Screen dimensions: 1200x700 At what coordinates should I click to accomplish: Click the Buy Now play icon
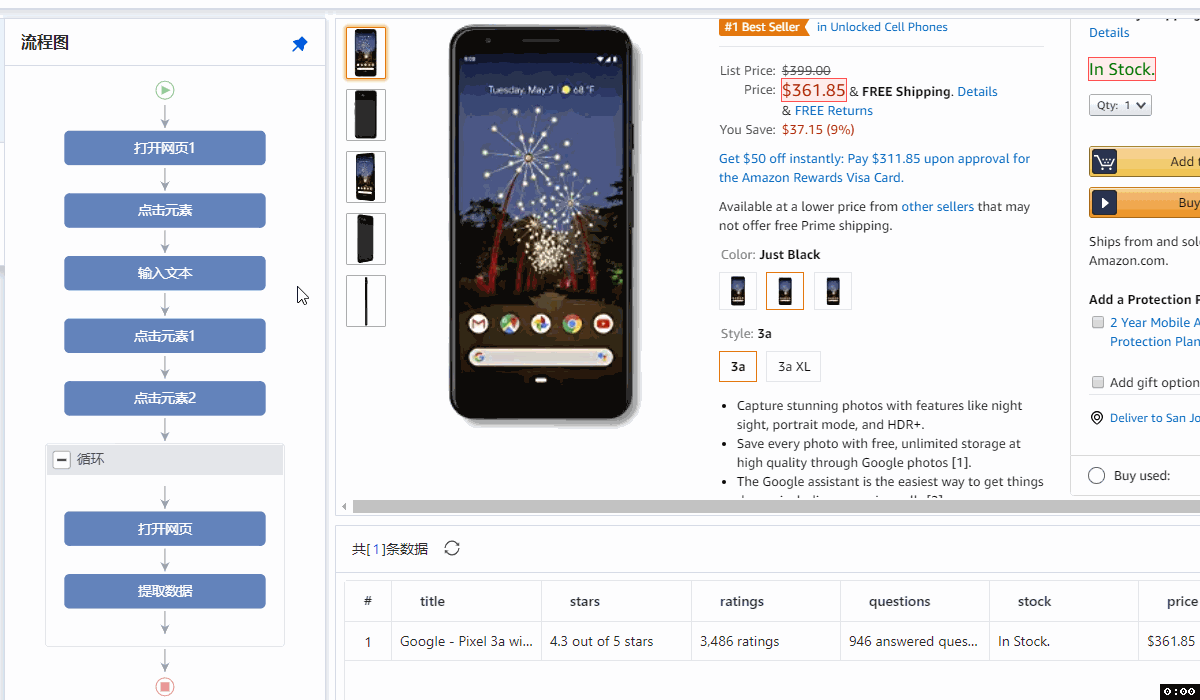(x=1104, y=203)
